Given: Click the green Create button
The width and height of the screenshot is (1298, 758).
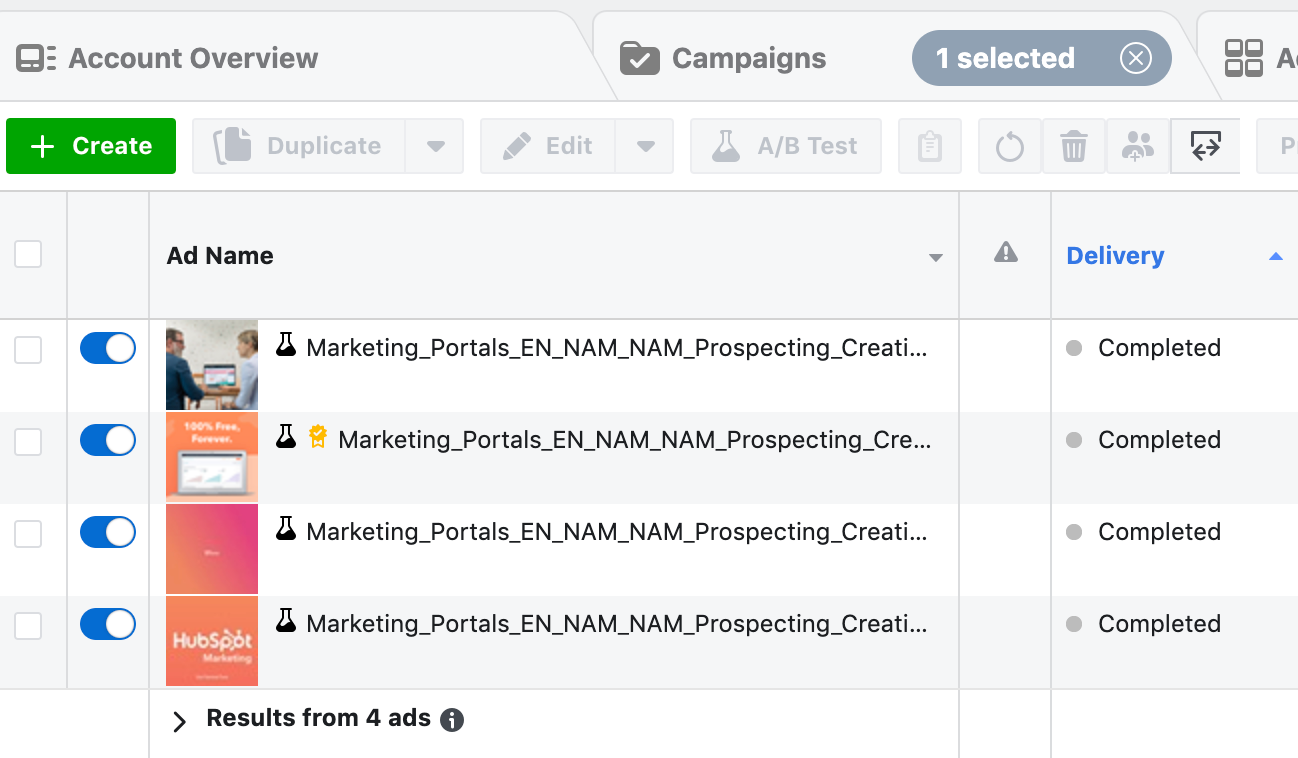Looking at the screenshot, I should [91, 146].
